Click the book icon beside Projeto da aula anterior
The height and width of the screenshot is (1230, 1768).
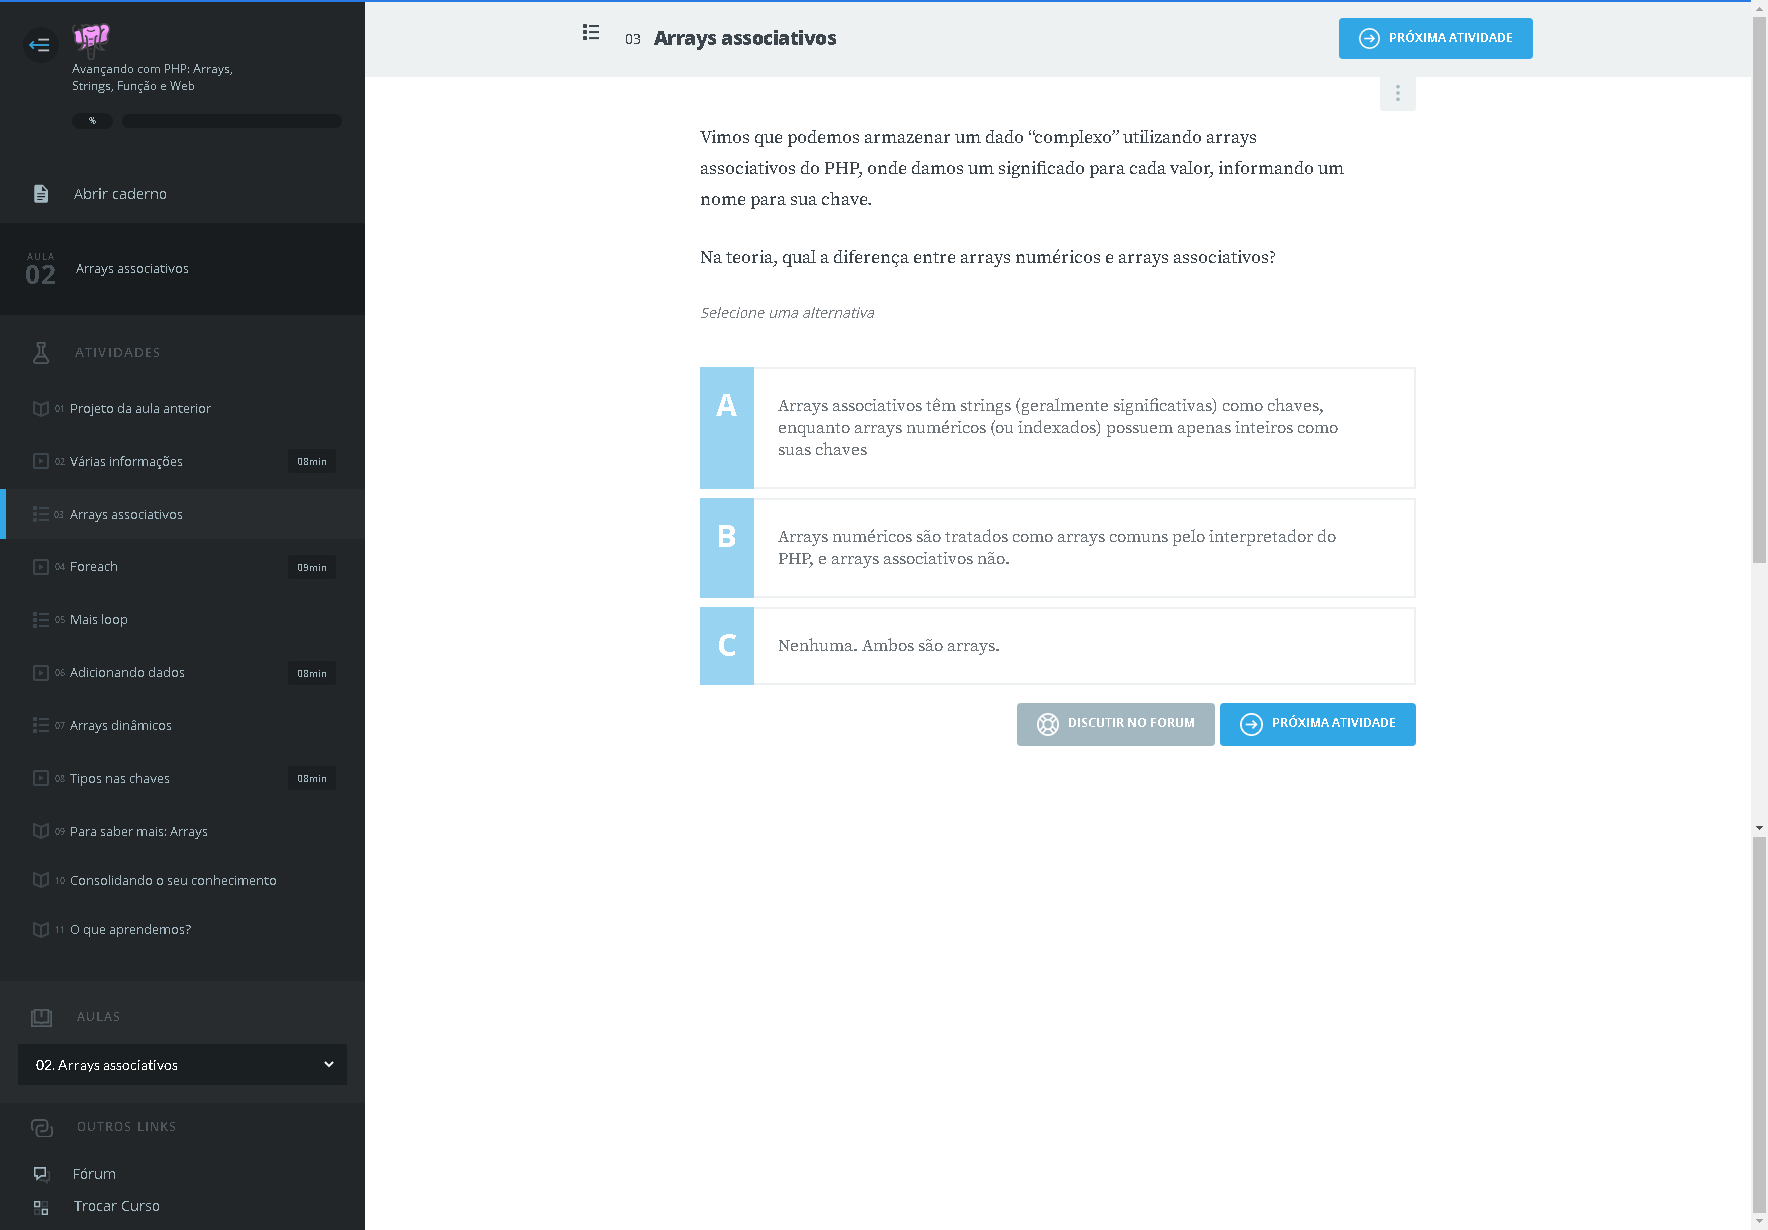(41, 409)
